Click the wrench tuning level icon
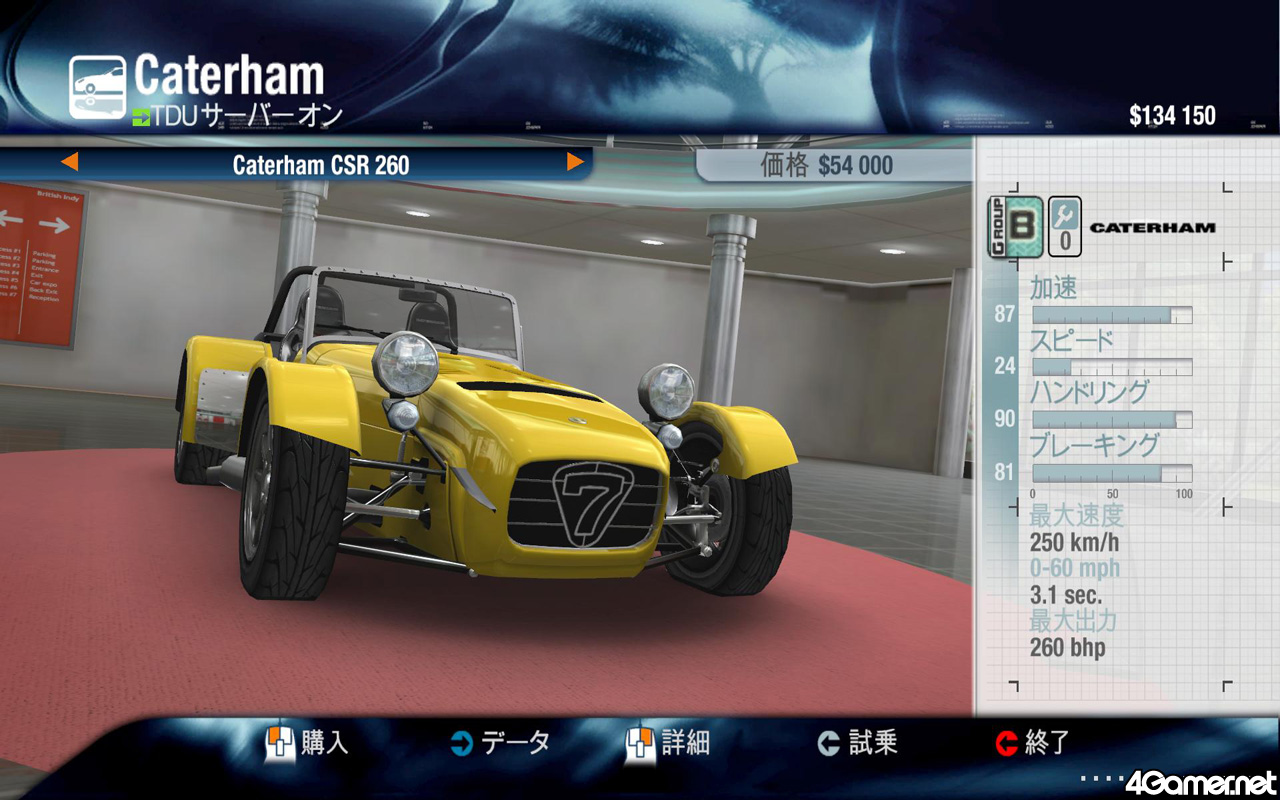Screen dimensions: 1280x800 [x=1064, y=227]
